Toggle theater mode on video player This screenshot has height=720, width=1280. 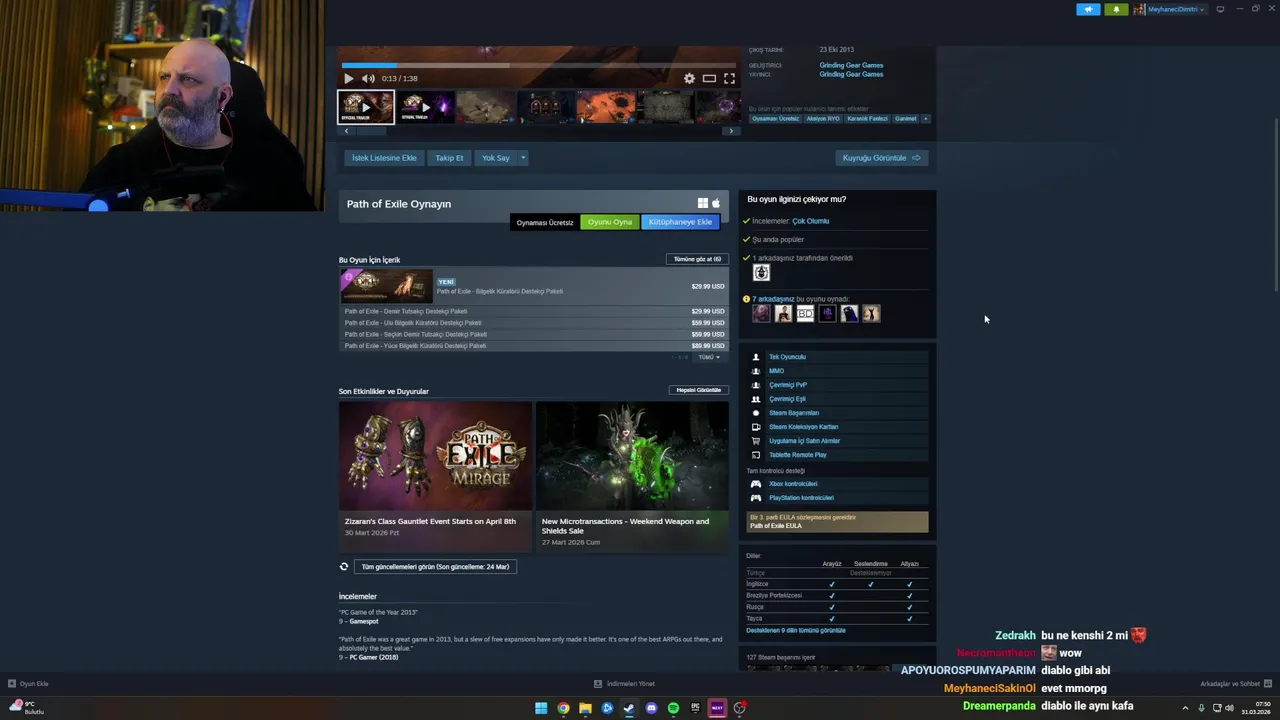709,78
